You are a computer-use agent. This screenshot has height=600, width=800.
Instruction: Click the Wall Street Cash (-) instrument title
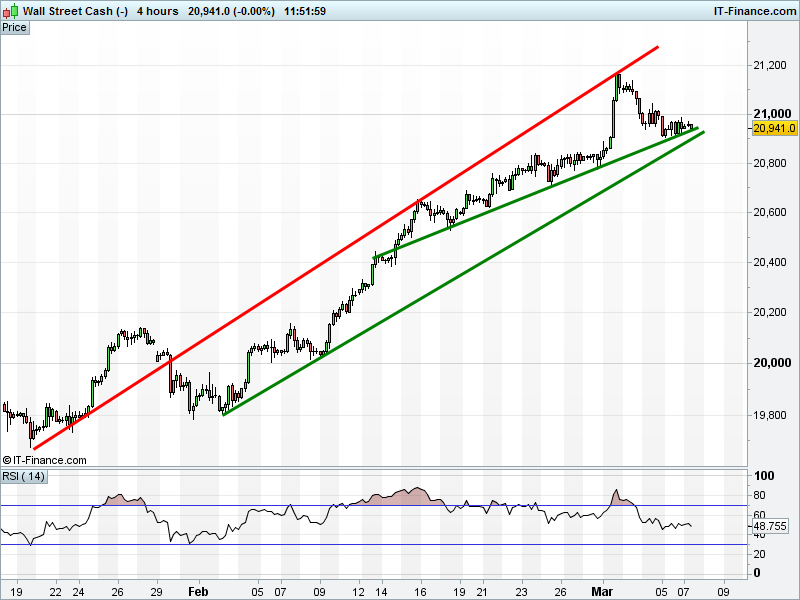click(76, 11)
